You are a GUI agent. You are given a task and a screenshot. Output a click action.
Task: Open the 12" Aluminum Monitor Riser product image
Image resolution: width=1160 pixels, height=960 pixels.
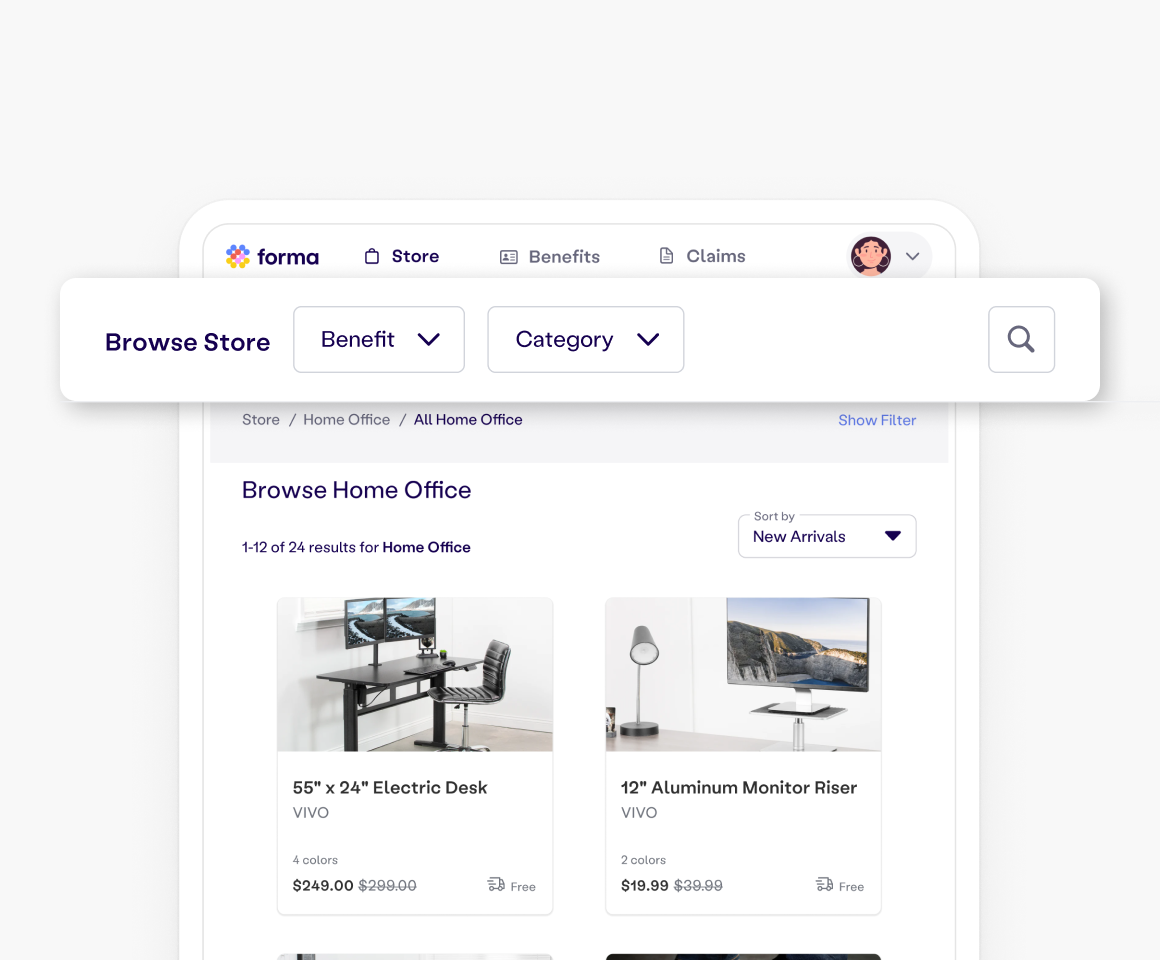pyautogui.click(x=743, y=675)
